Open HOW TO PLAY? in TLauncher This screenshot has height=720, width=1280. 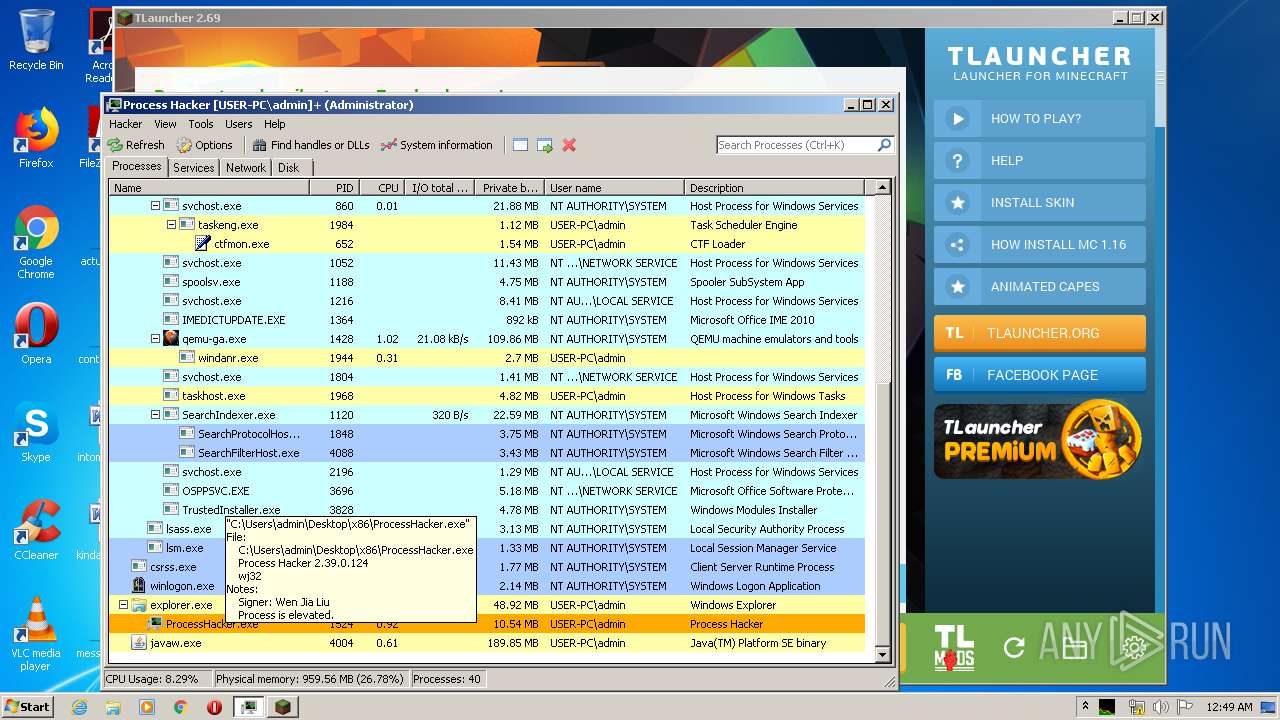[1040, 118]
